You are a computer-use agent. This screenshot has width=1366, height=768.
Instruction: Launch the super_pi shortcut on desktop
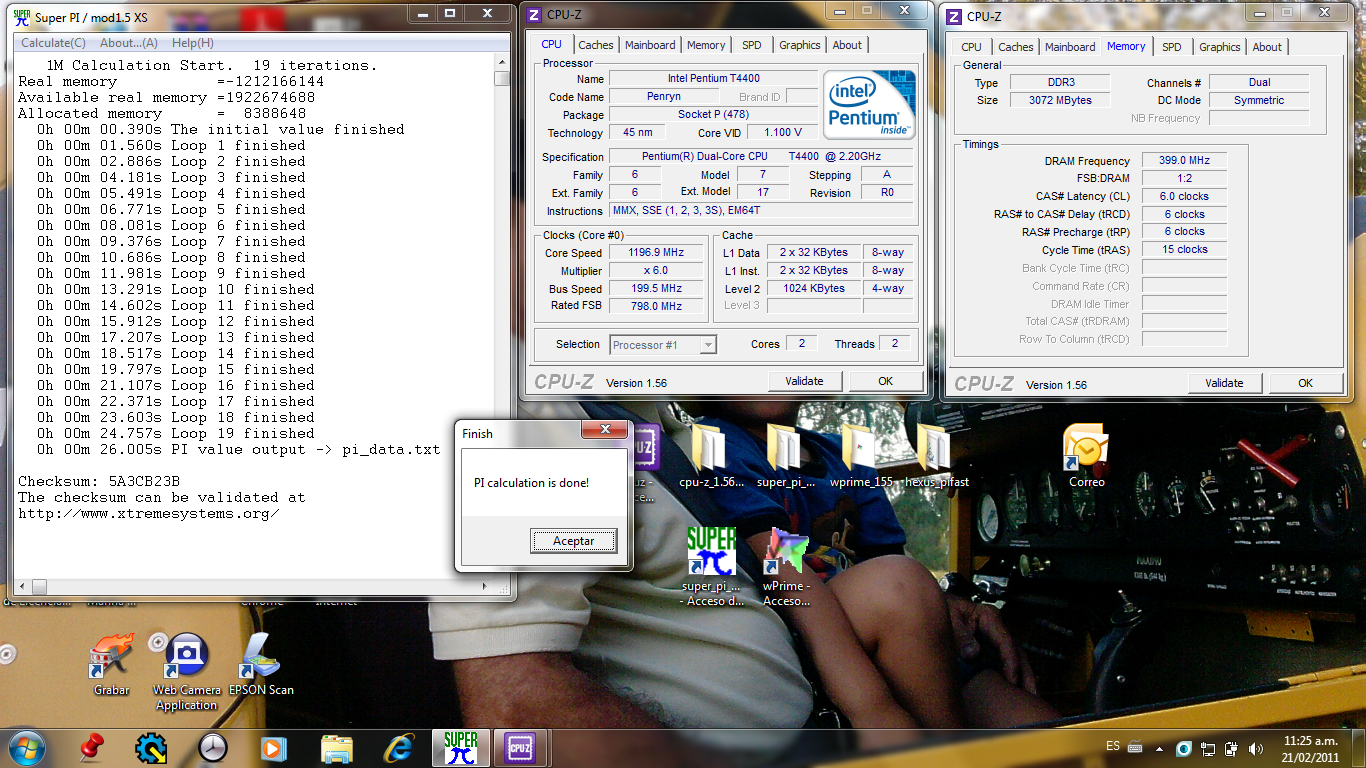tap(711, 566)
